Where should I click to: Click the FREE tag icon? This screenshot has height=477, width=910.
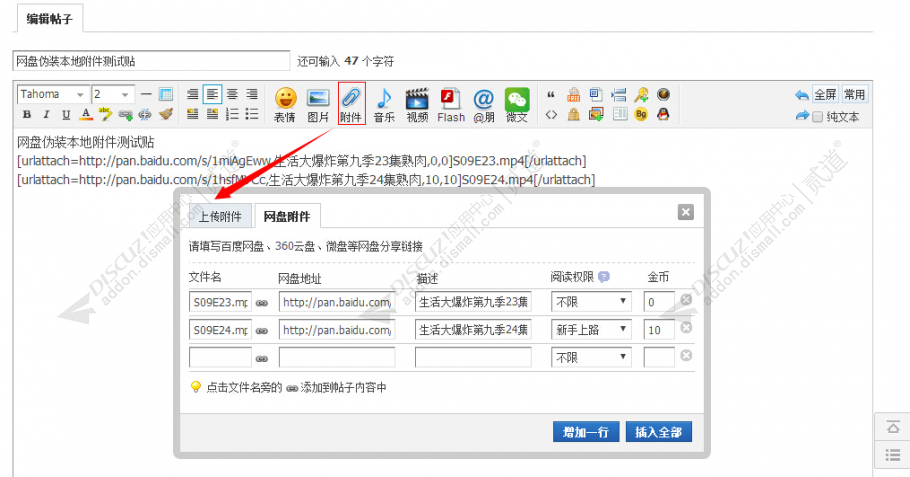pos(573,95)
